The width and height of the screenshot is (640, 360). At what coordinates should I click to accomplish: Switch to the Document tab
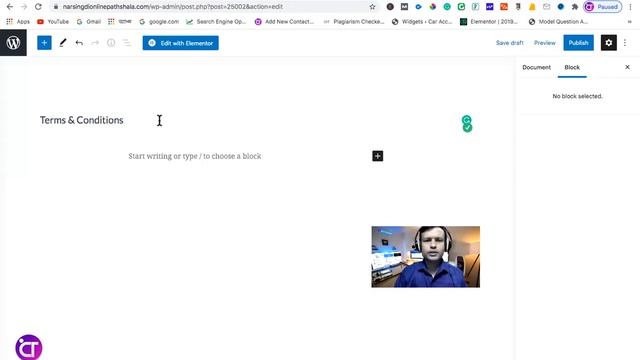pos(536,67)
